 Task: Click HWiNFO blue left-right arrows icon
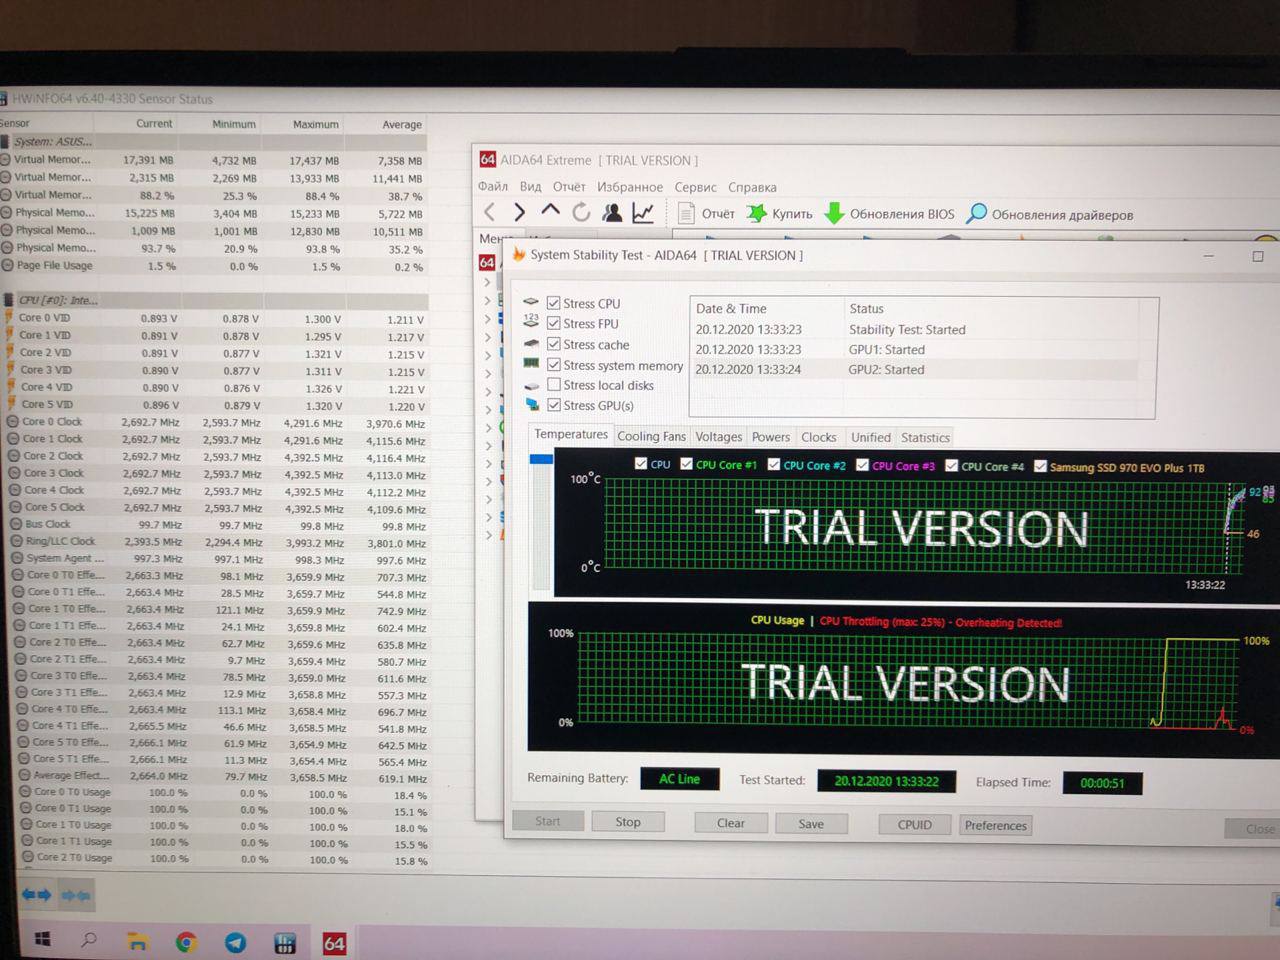(x=36, y=894)
